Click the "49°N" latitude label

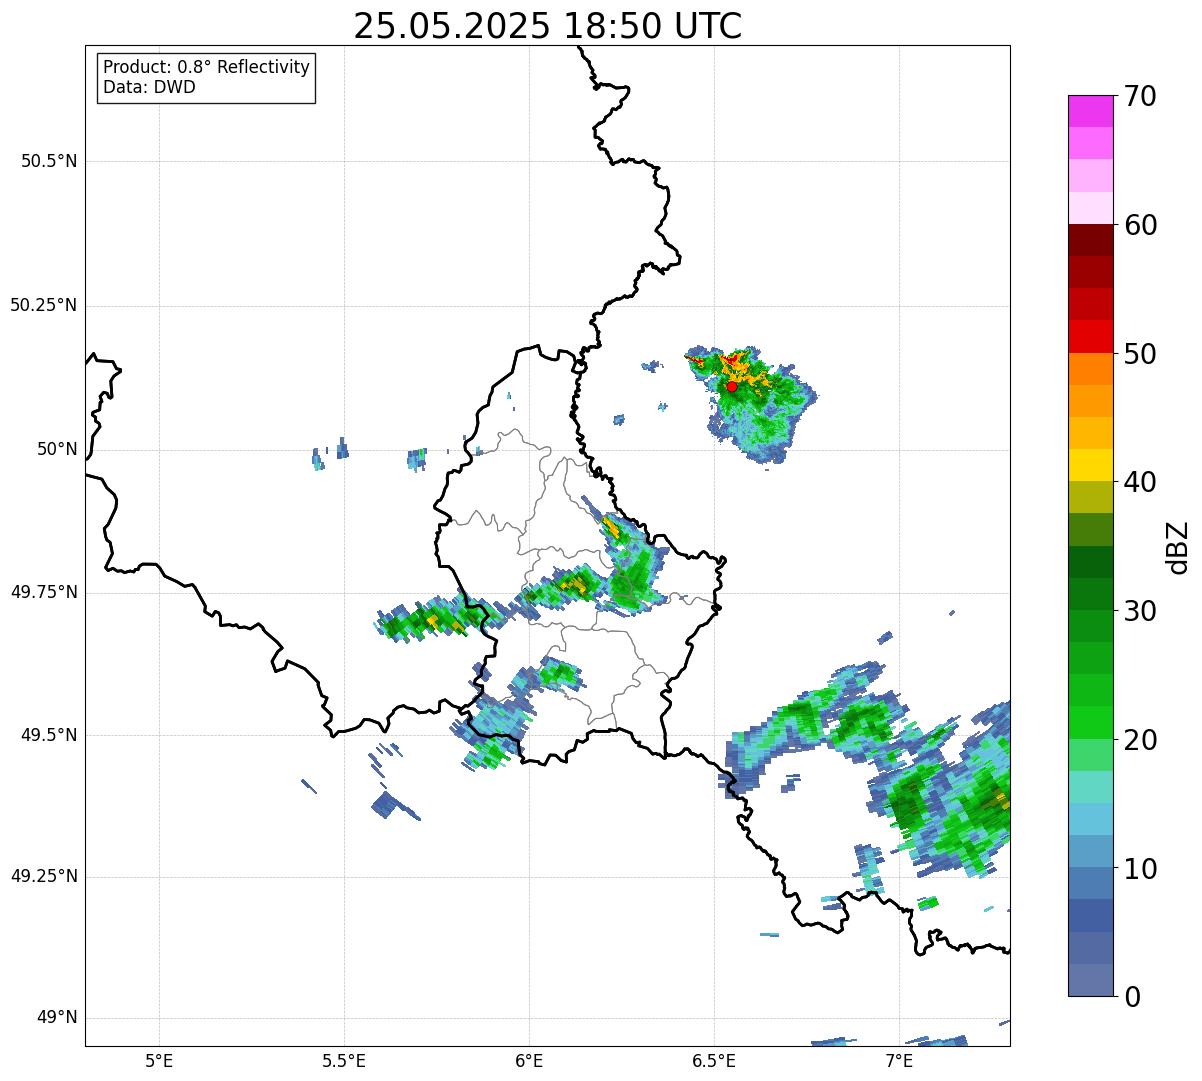pyautogui.click(x=57, y=1018)
